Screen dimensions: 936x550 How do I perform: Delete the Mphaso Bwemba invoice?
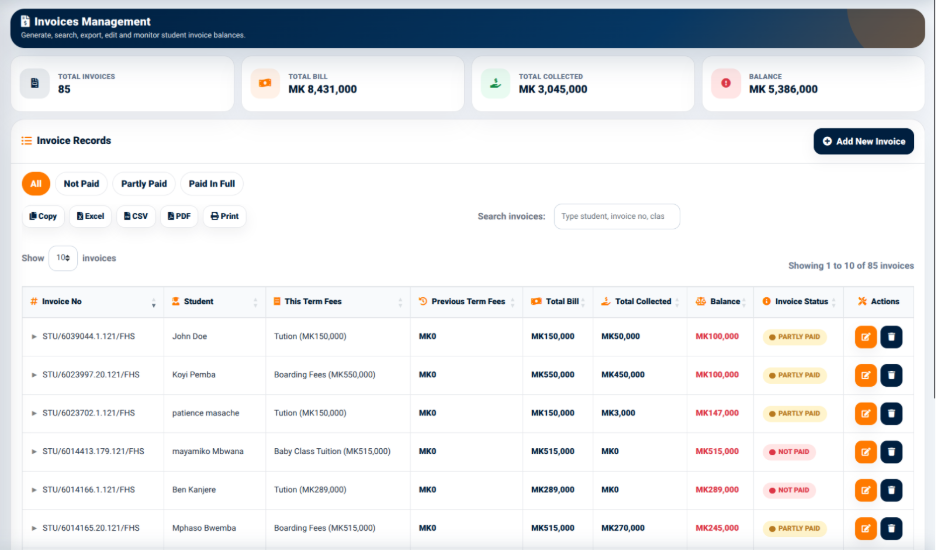point(891,529)
